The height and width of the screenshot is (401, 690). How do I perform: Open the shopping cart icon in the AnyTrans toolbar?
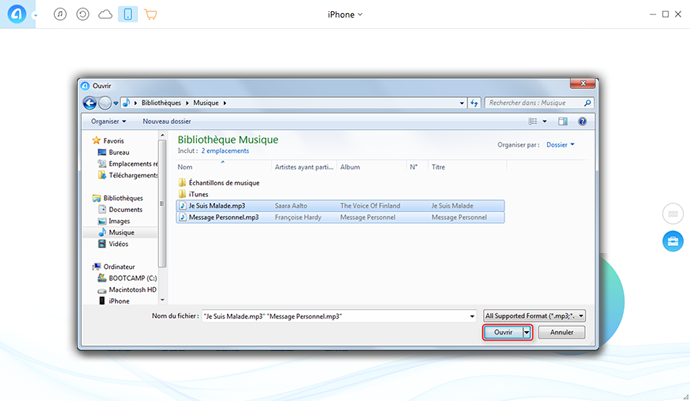[x=150, y=15]
